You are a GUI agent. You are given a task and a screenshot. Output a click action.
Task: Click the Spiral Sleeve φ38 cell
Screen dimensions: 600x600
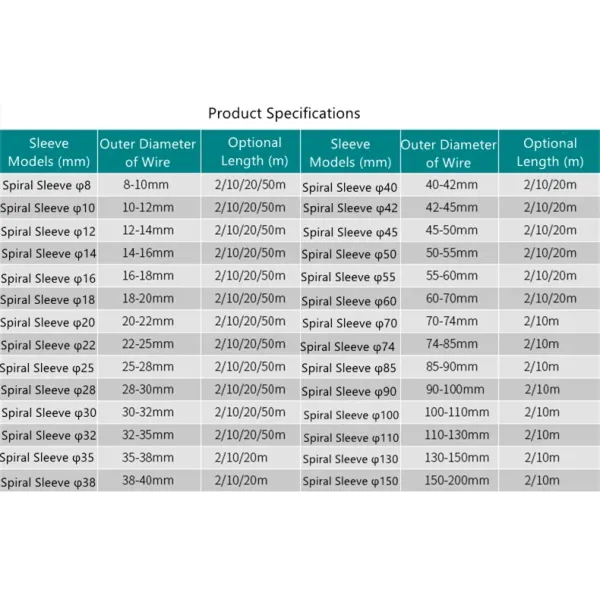49,481
